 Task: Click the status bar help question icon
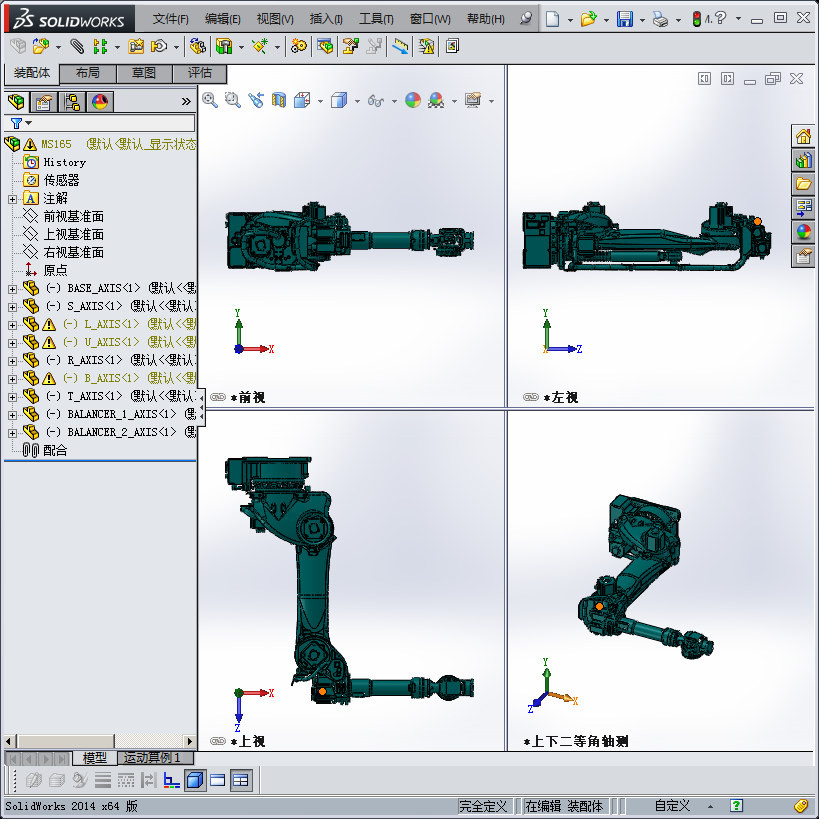pyautogui.click(x=736, y=806)
